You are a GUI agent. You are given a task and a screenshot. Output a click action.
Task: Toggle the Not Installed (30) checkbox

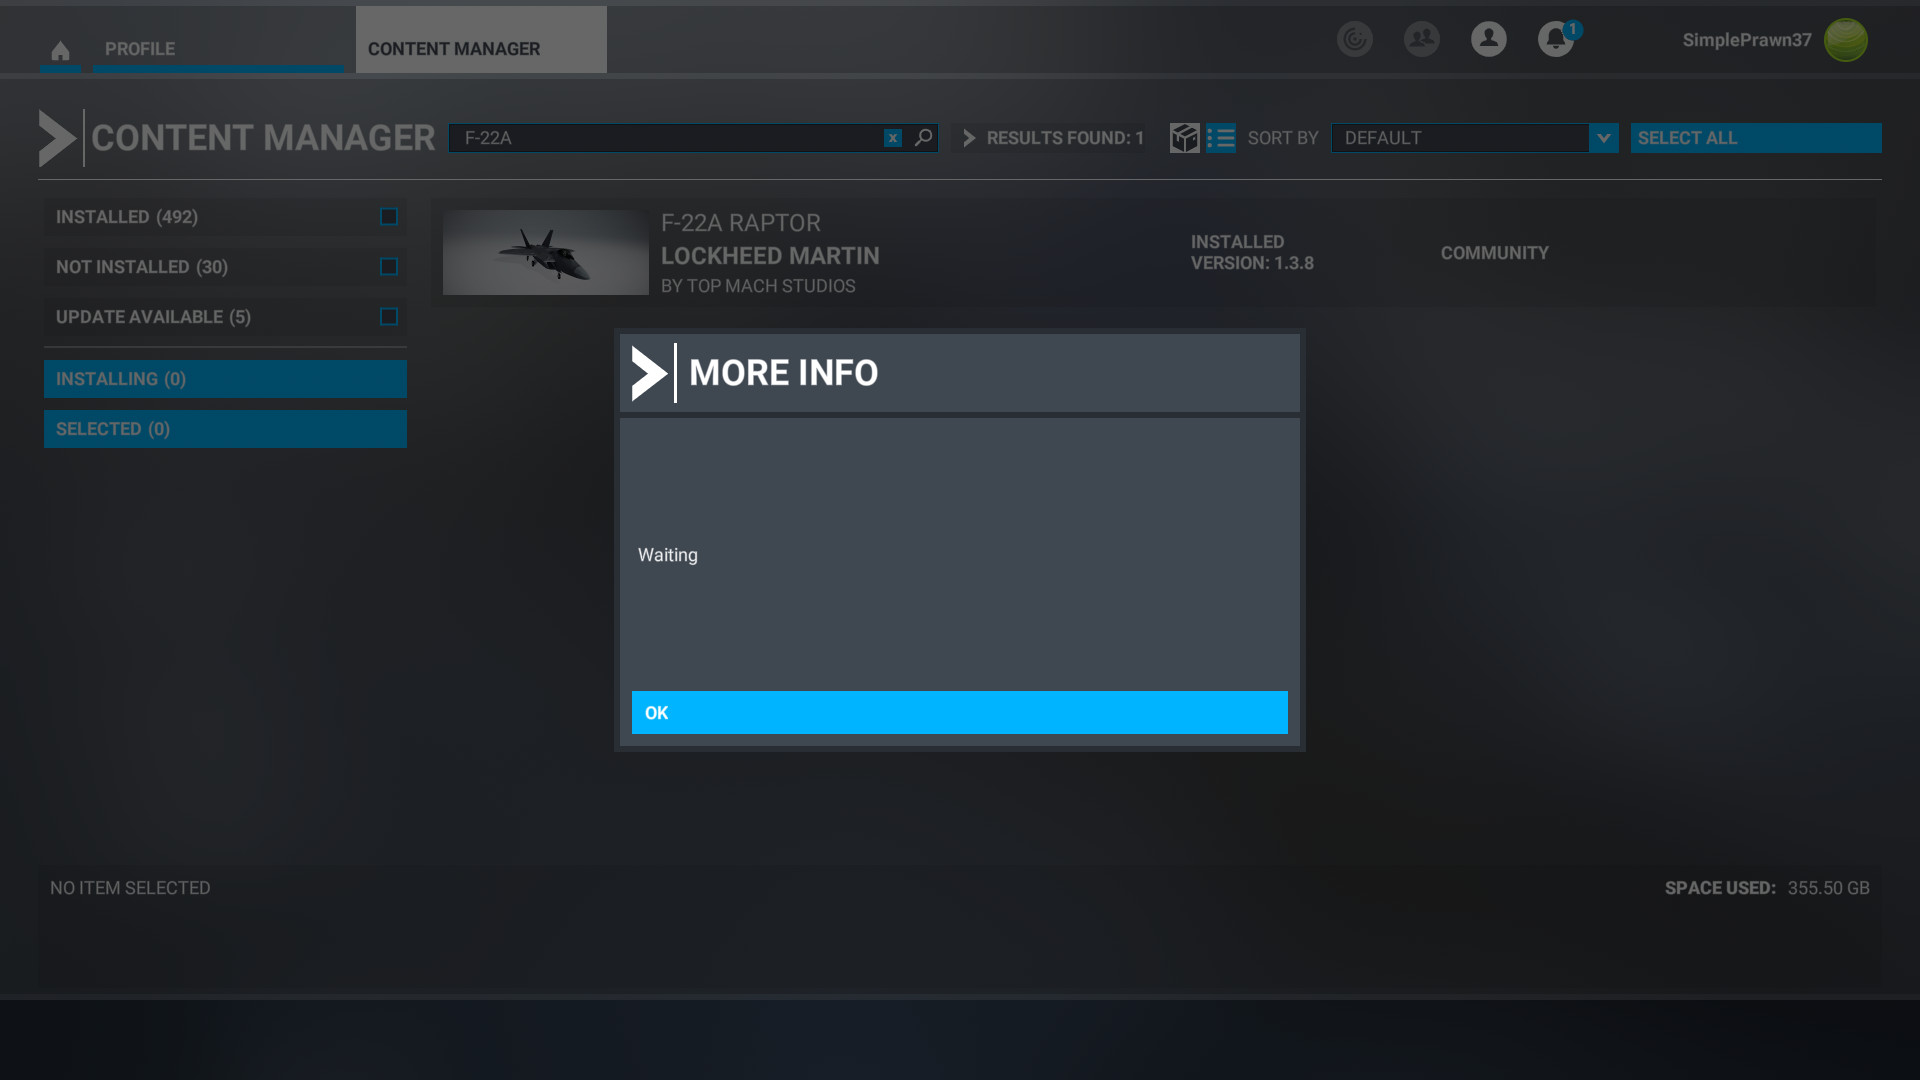(x=389, y=267)
